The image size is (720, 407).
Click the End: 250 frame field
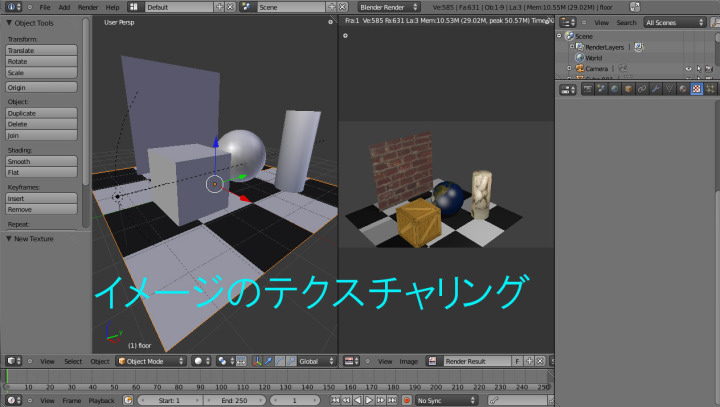tap(233, 400)
